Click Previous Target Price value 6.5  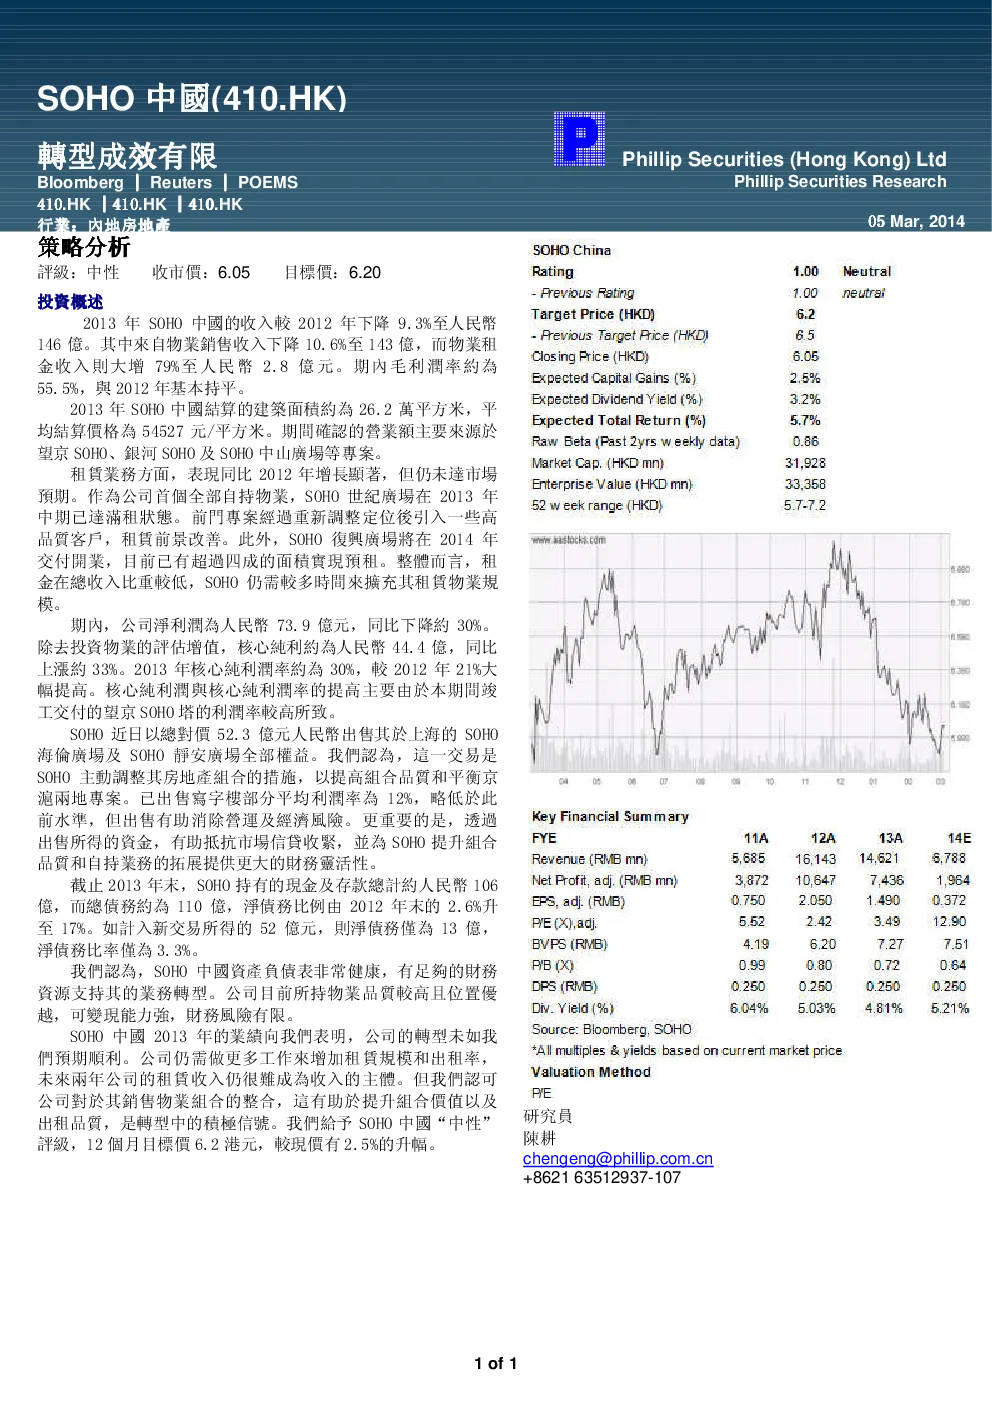coord(805,335)
